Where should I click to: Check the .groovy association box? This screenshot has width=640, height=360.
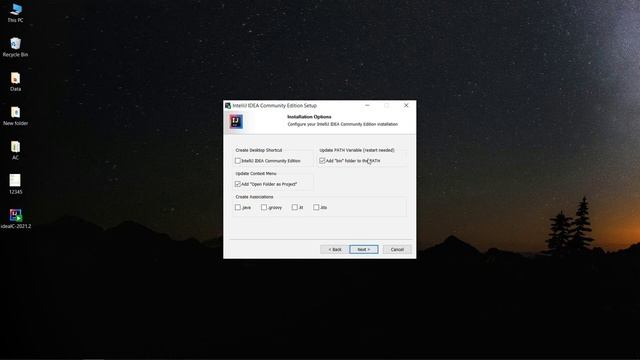(x=264, y=207)
